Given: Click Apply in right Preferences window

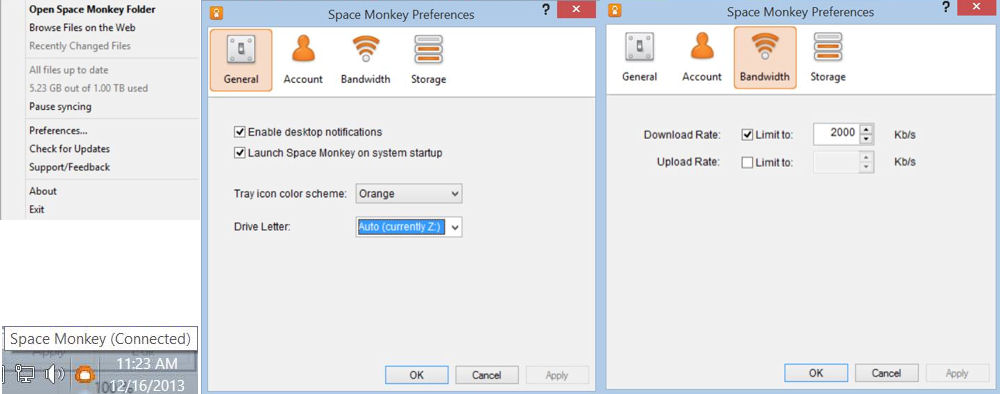Looking at the screenshot, I should click(x=957, y=373).
